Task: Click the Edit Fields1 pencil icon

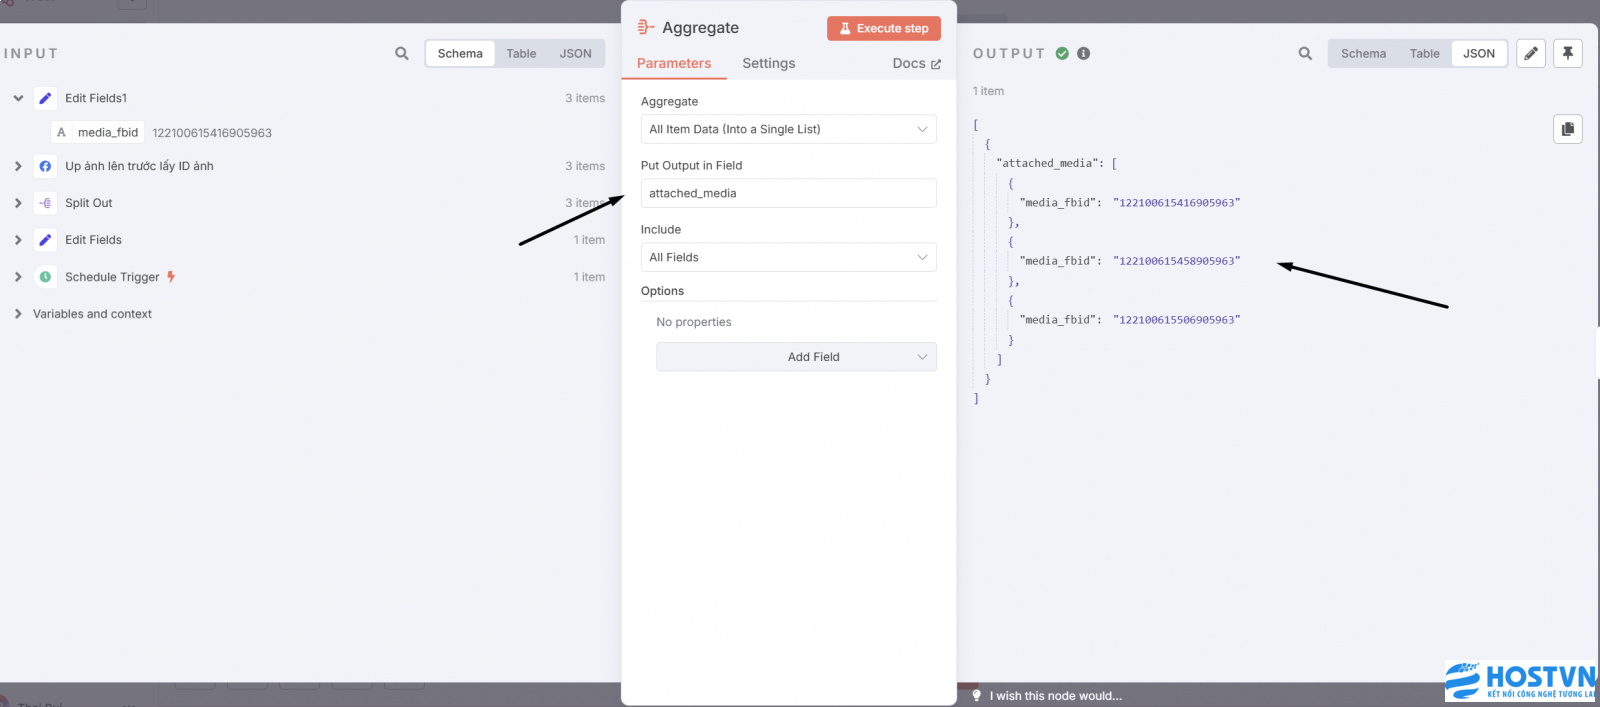Action: coord(45,98)
